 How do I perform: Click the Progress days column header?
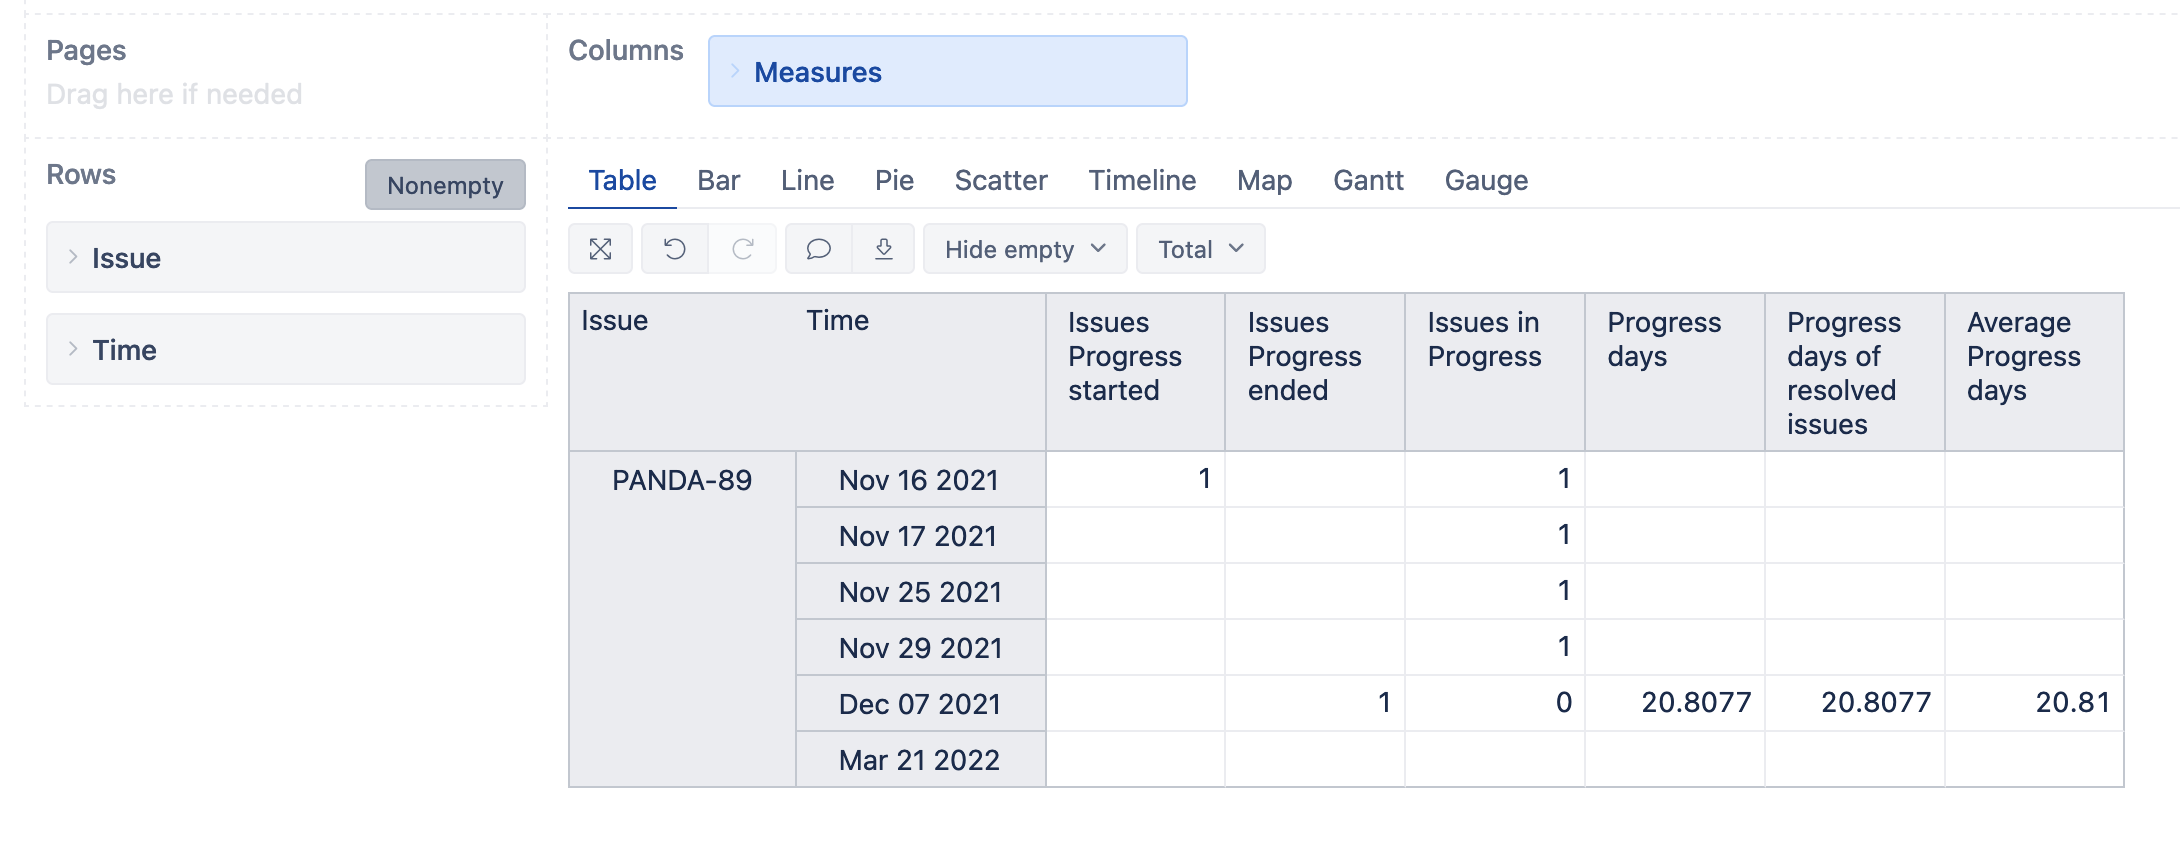click(1675, 372)
